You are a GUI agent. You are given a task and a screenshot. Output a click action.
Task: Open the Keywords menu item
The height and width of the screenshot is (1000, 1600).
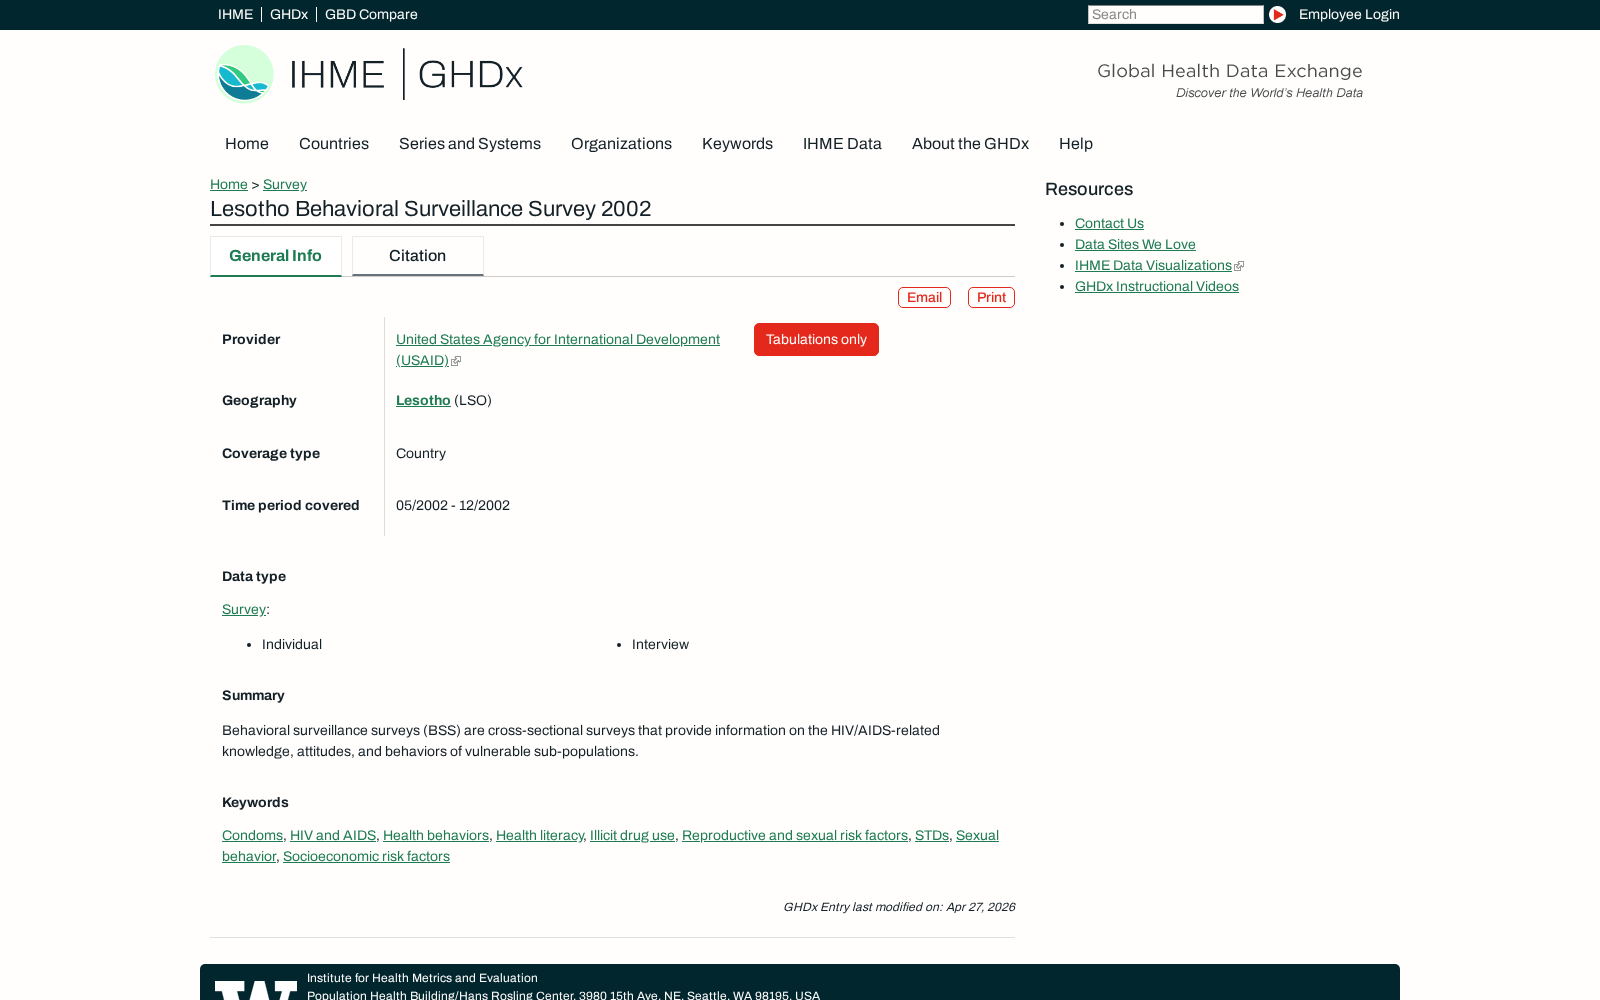(x=737, y=144)
